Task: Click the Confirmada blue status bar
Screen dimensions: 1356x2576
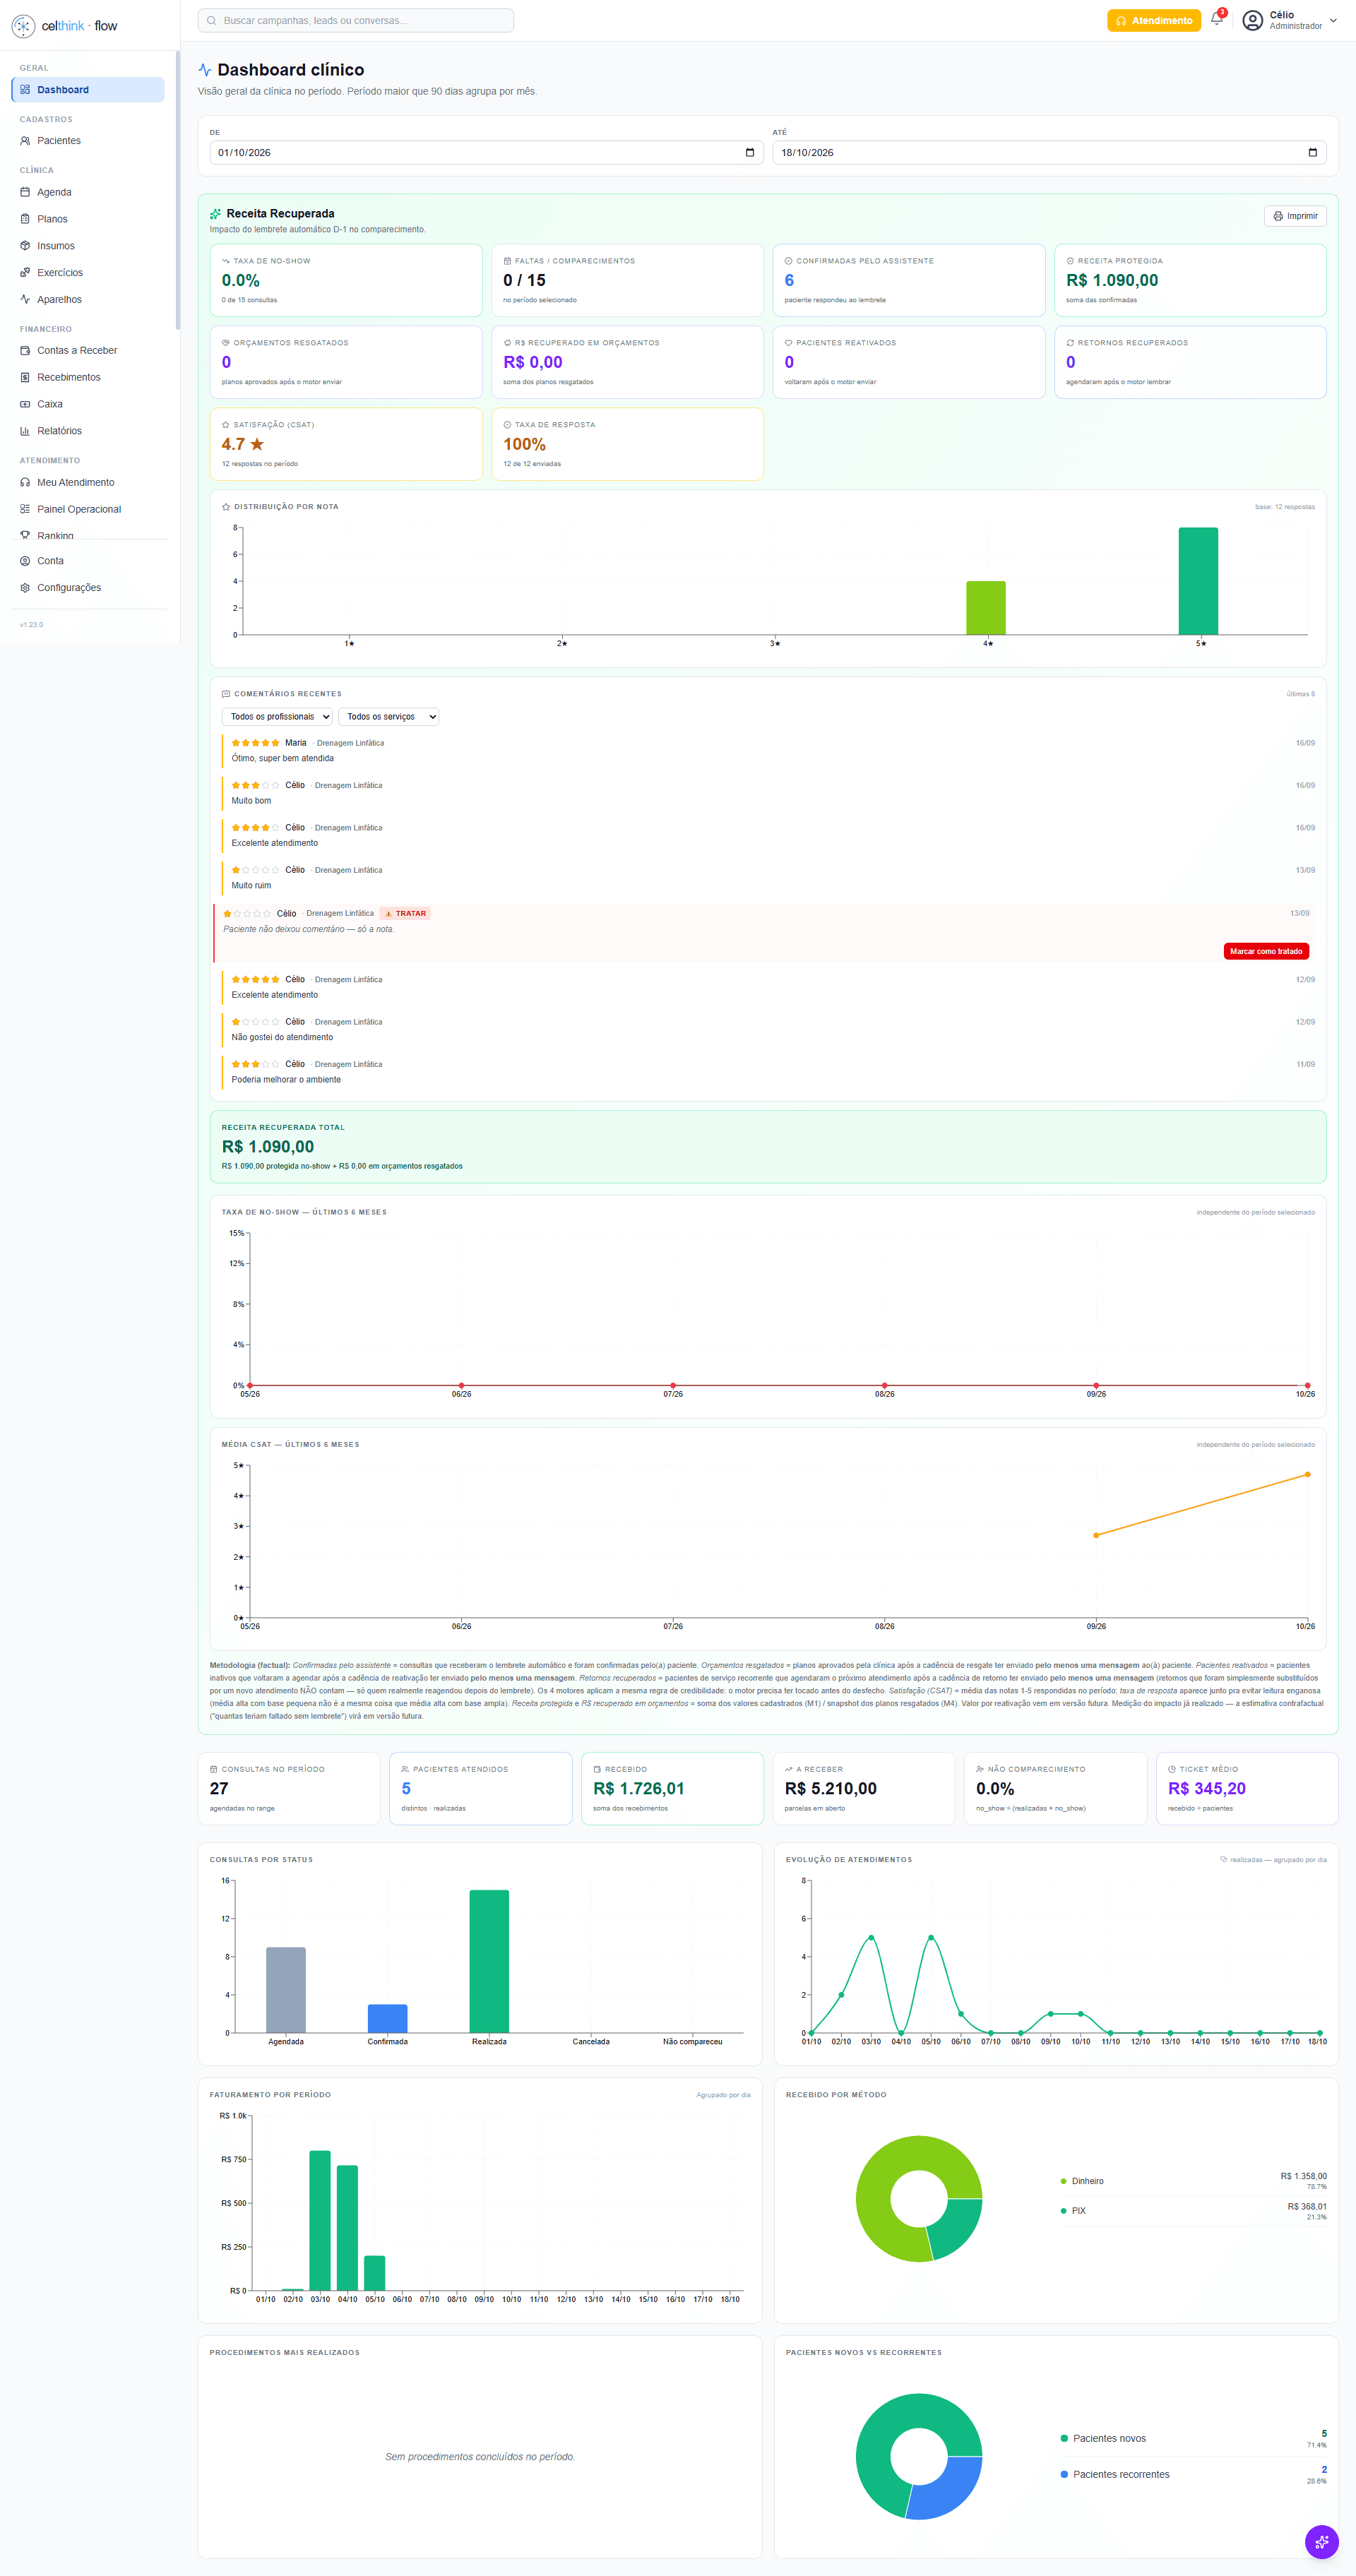Action: click(387, 2019)
